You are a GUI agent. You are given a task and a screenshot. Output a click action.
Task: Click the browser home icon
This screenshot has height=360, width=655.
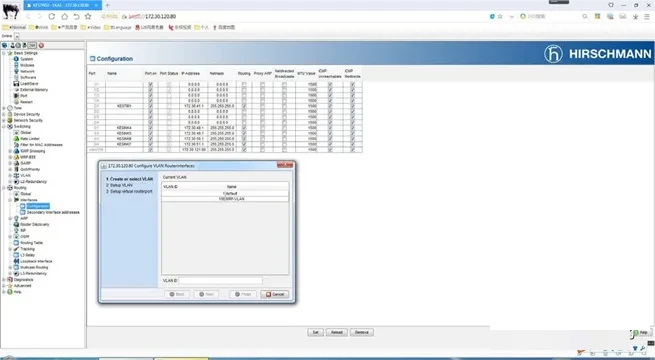64,16
